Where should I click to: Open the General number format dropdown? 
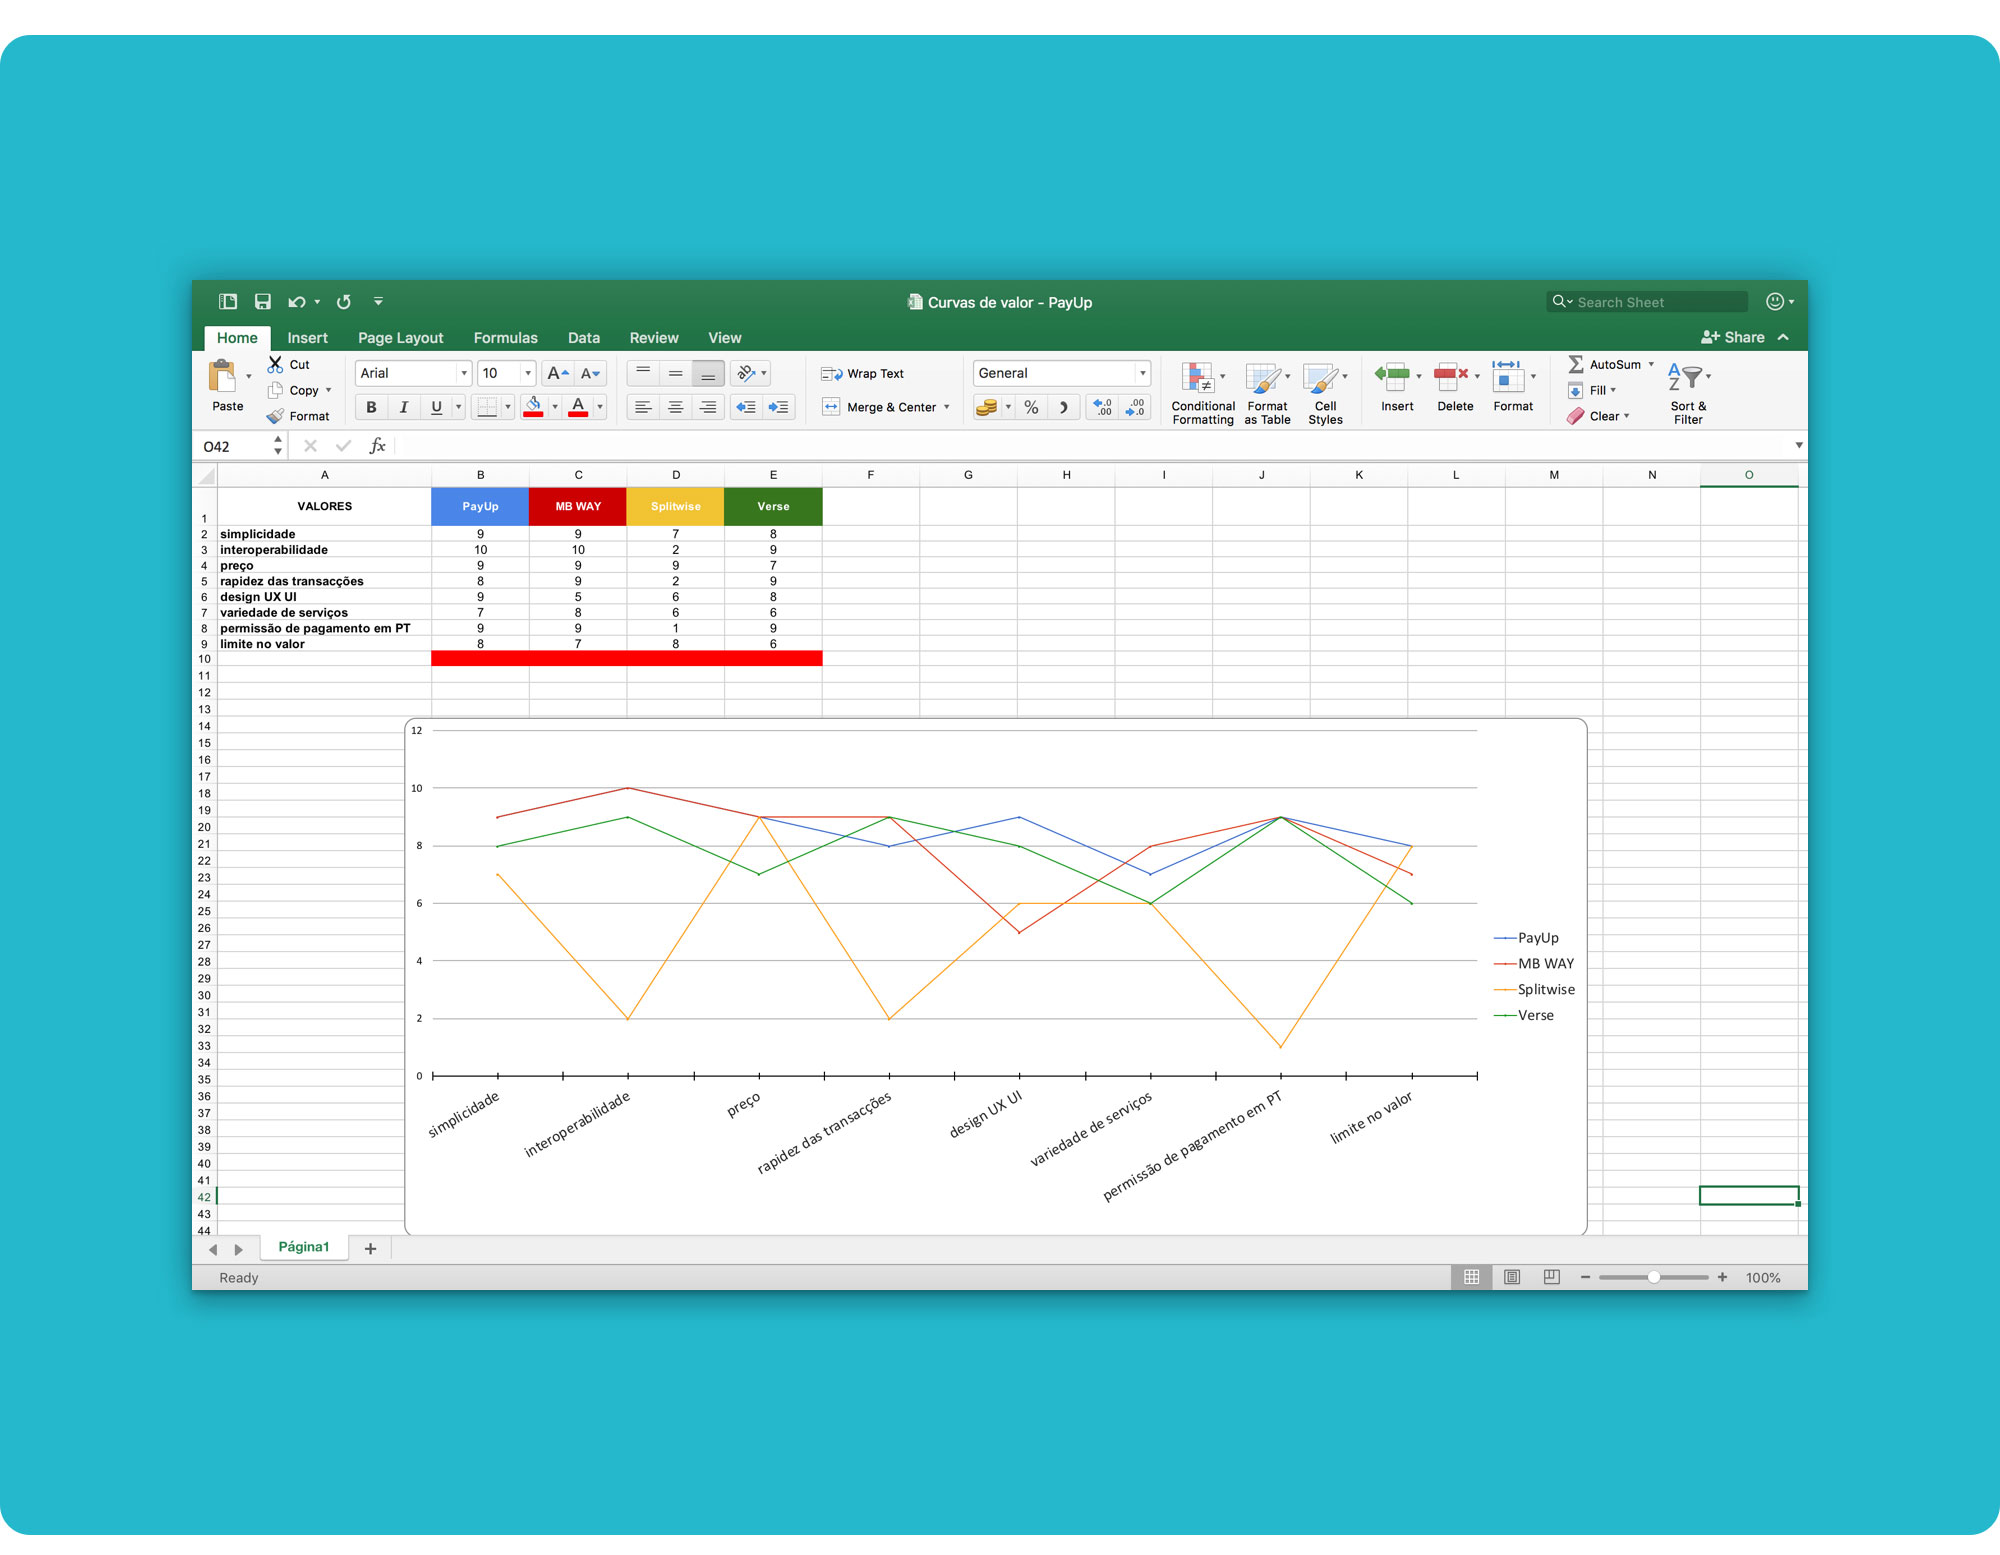coord(1142,373)
